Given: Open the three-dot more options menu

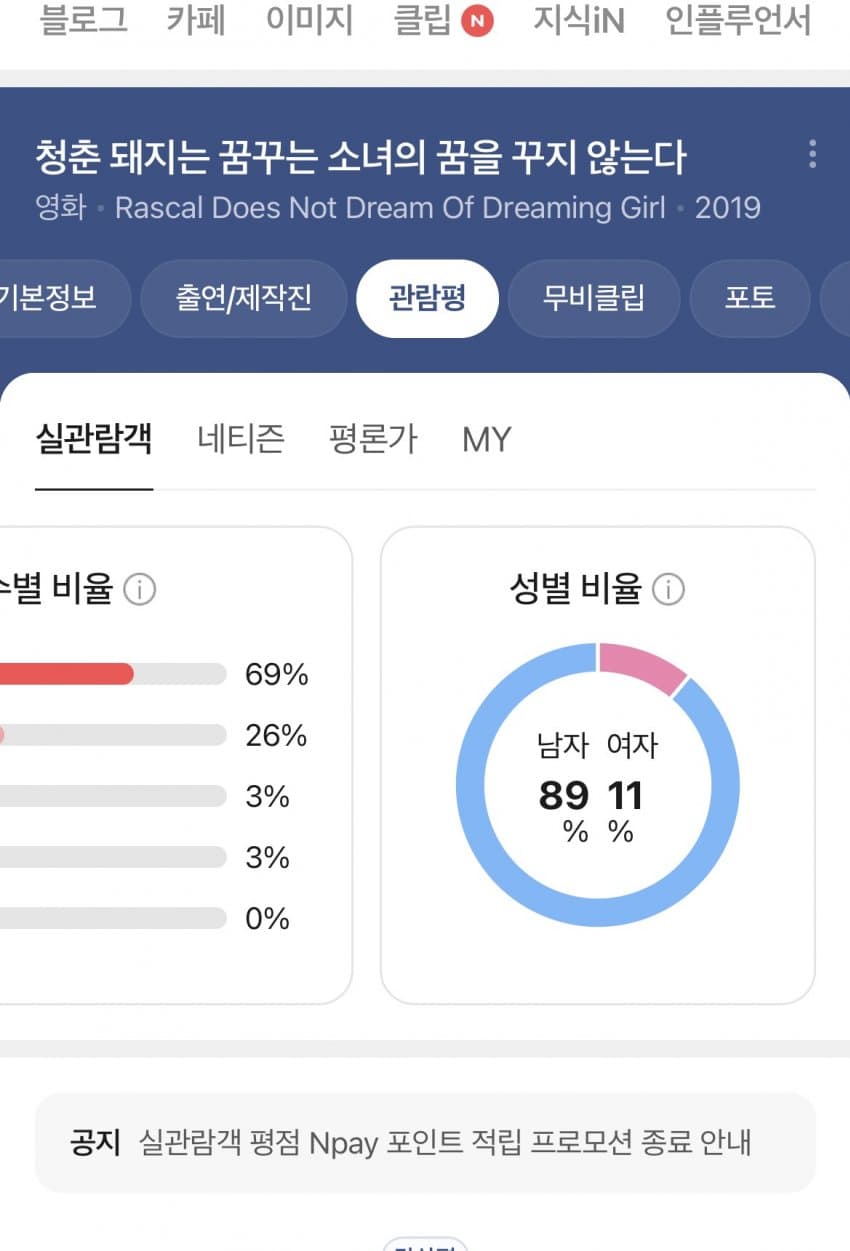Looking at the screenshot, I should (812, 154).
